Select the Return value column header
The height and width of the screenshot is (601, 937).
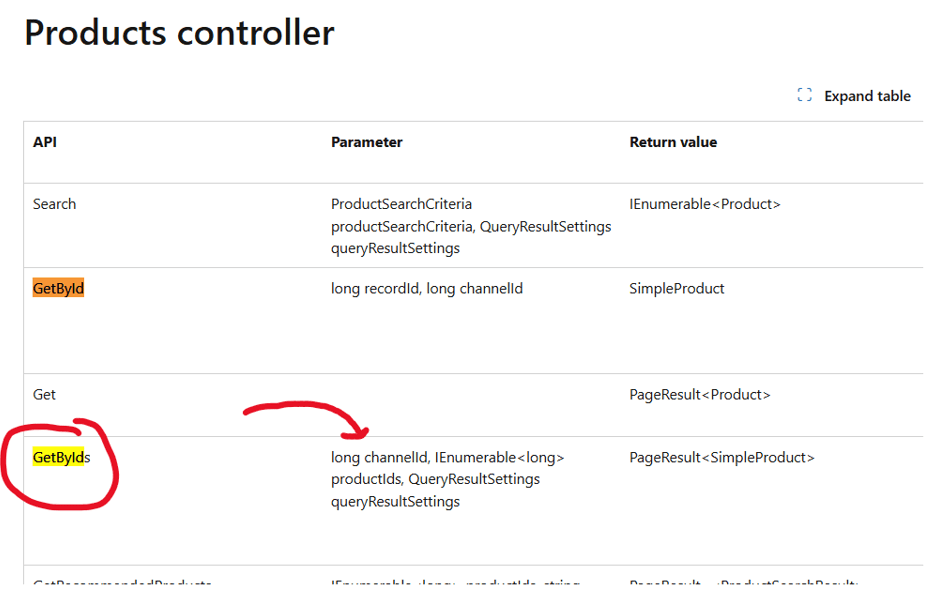point(673,142)
